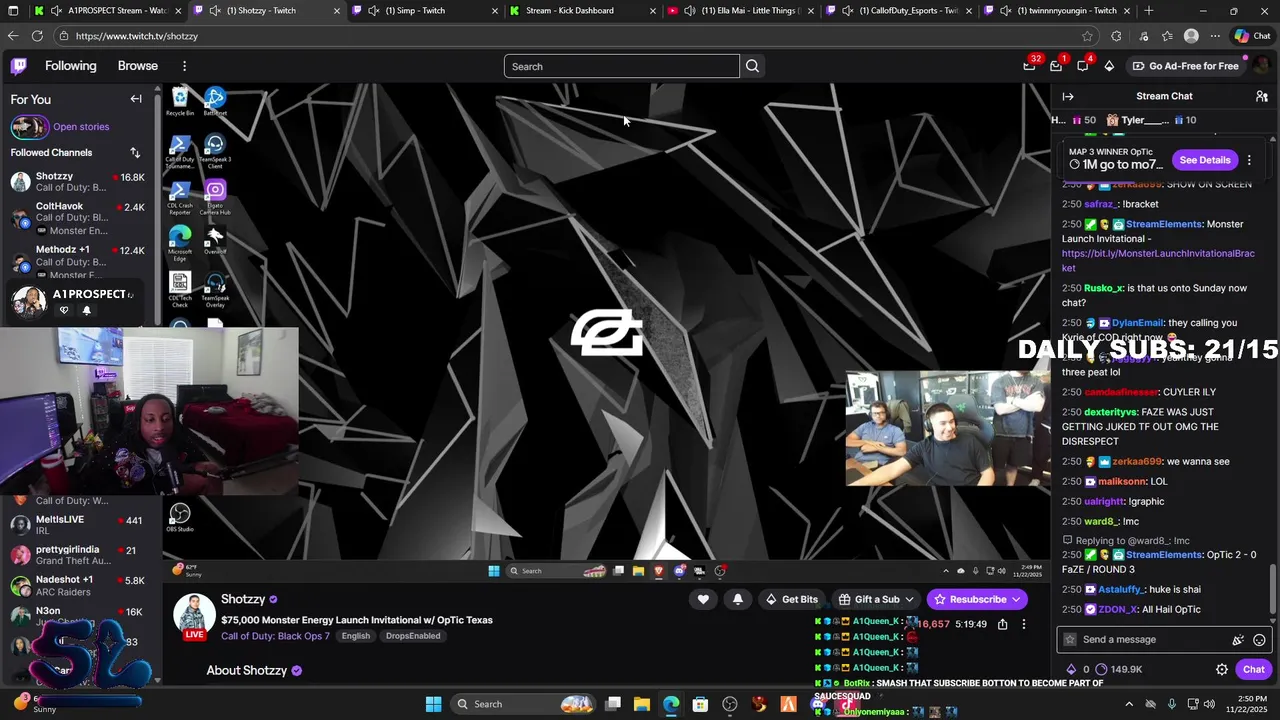
Task: Open whispers icon with badge 4
Action: pyautogui.click(x=1083, y=66)
